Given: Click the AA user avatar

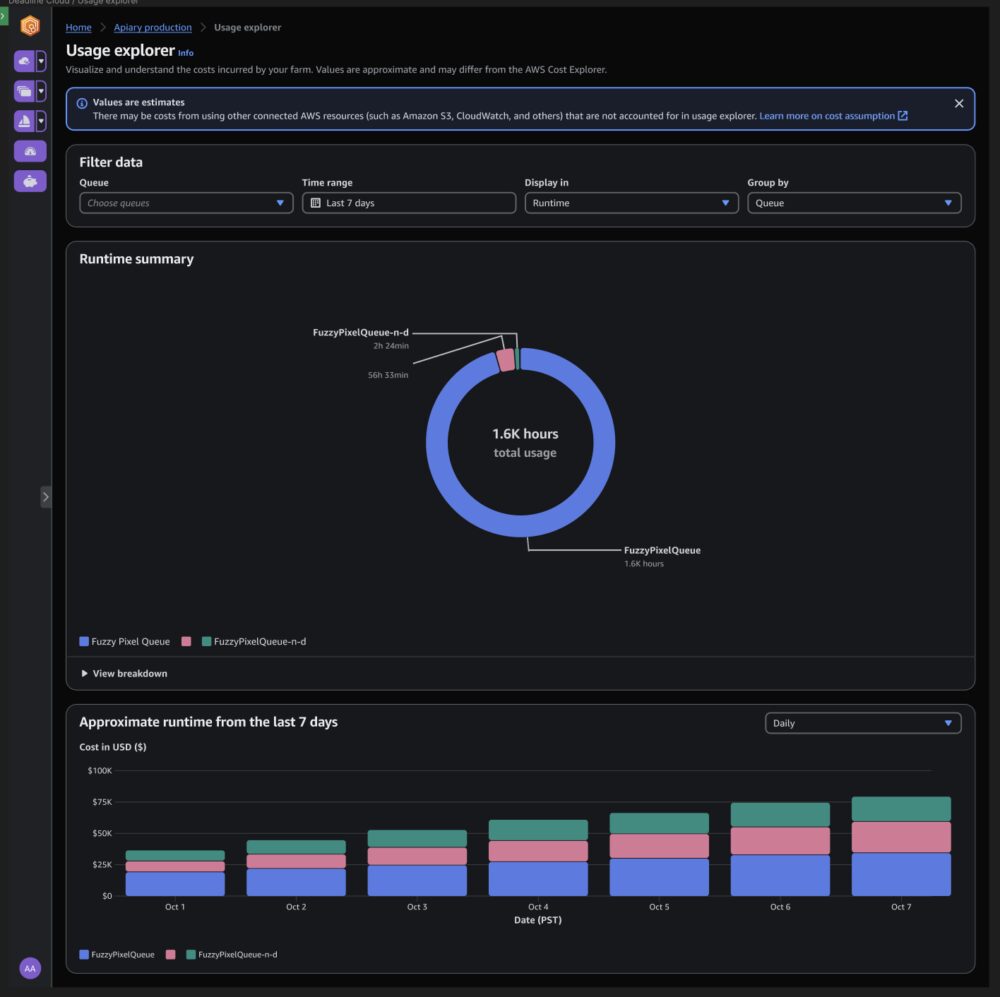Looking at the screenshot, I should [x=30, y=968].
